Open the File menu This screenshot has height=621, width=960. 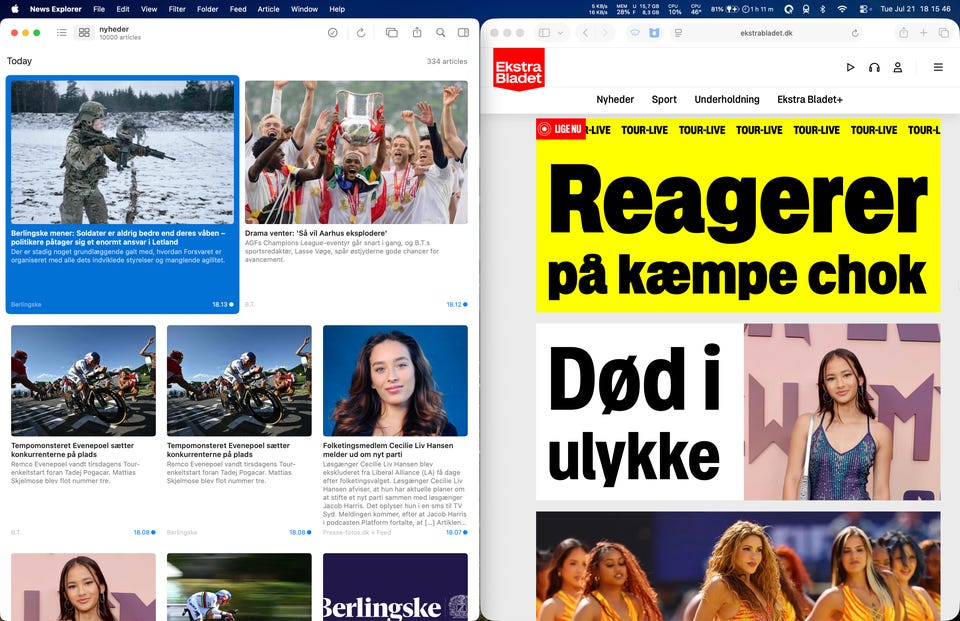tap(99, 9)
